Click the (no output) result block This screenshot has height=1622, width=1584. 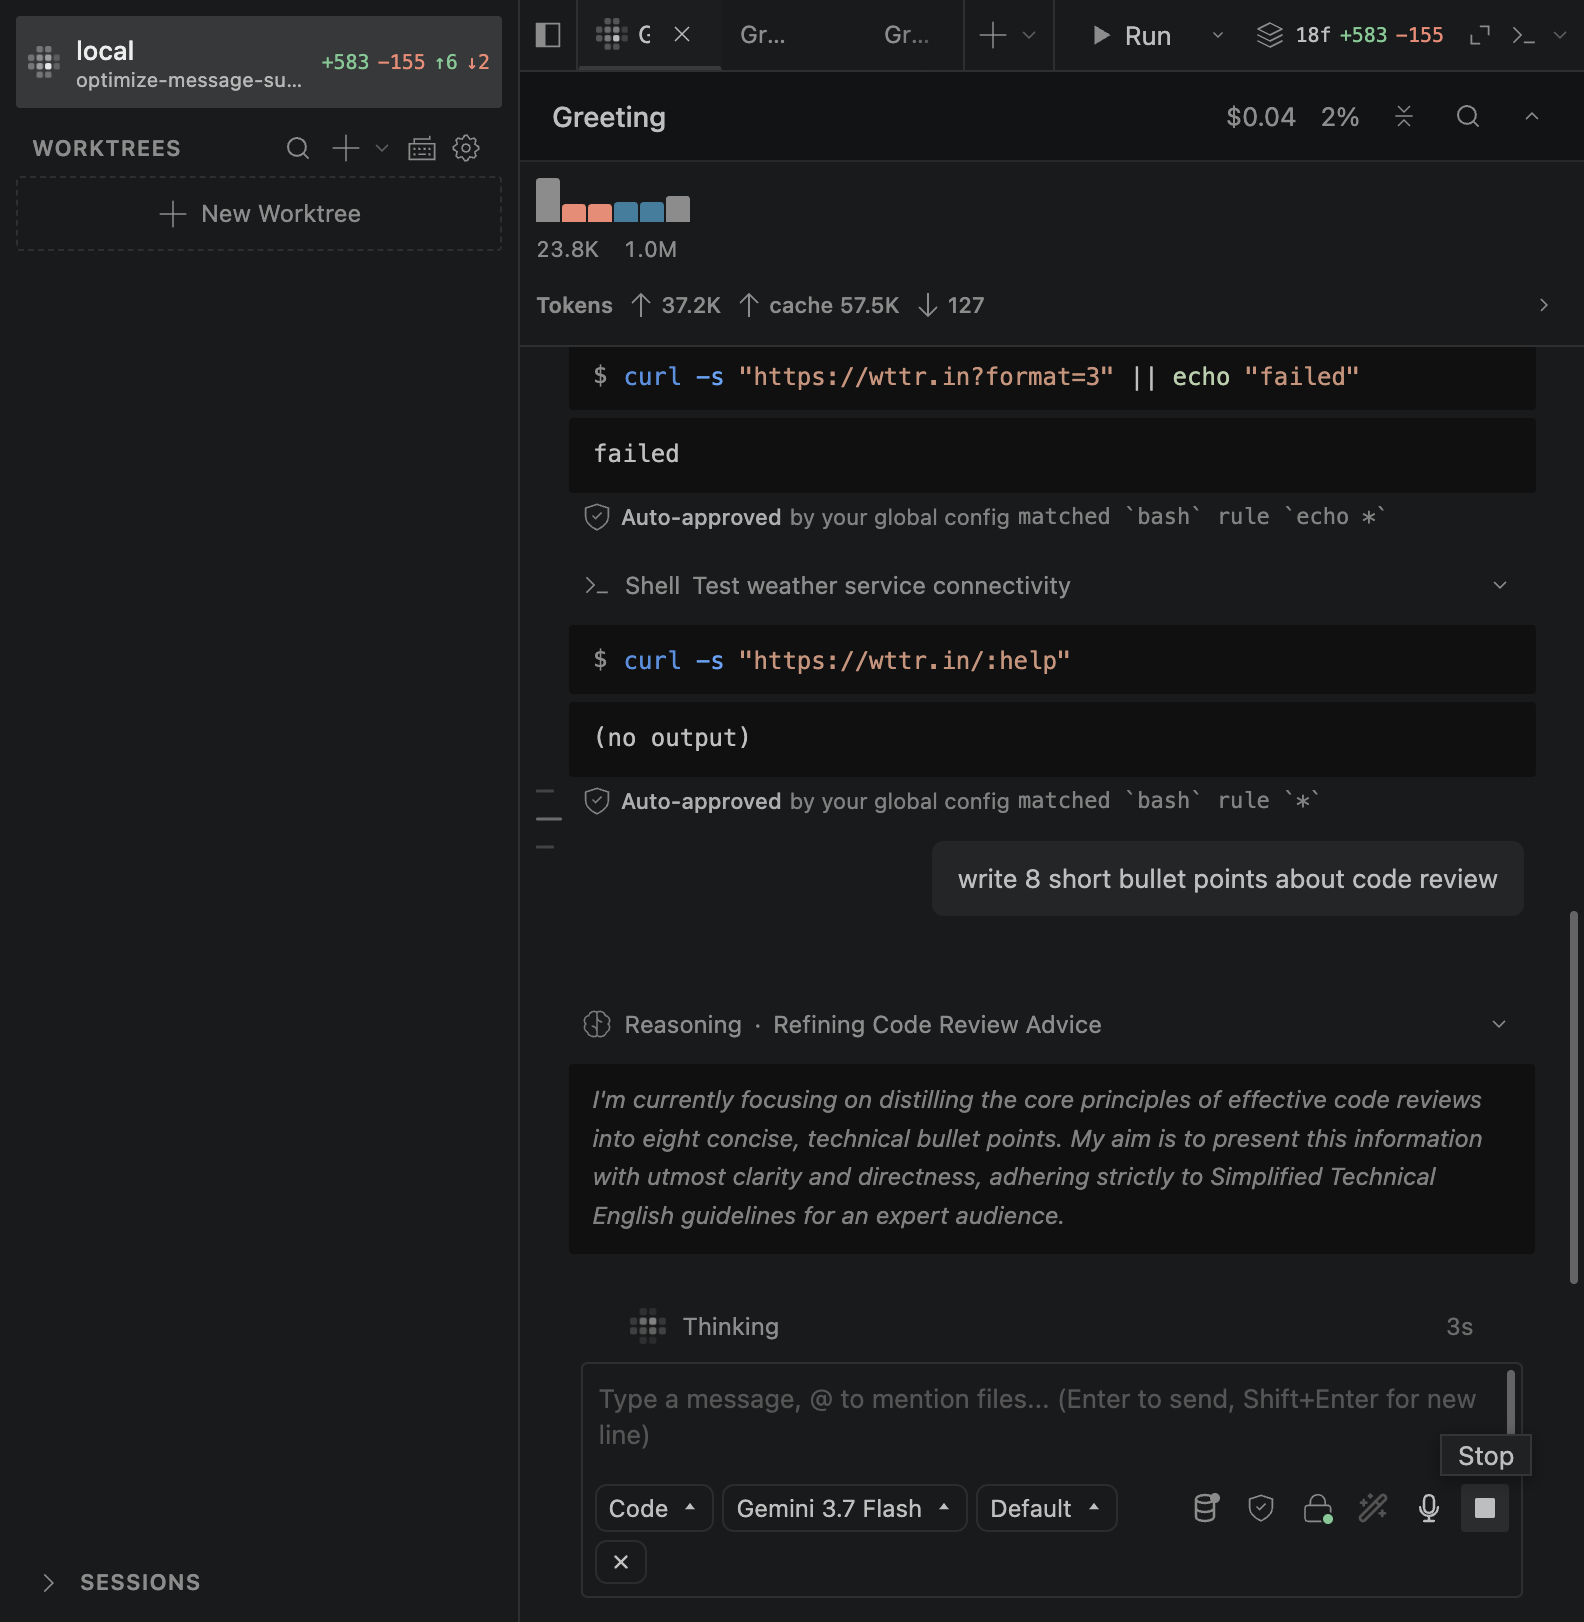[1052, 738]
